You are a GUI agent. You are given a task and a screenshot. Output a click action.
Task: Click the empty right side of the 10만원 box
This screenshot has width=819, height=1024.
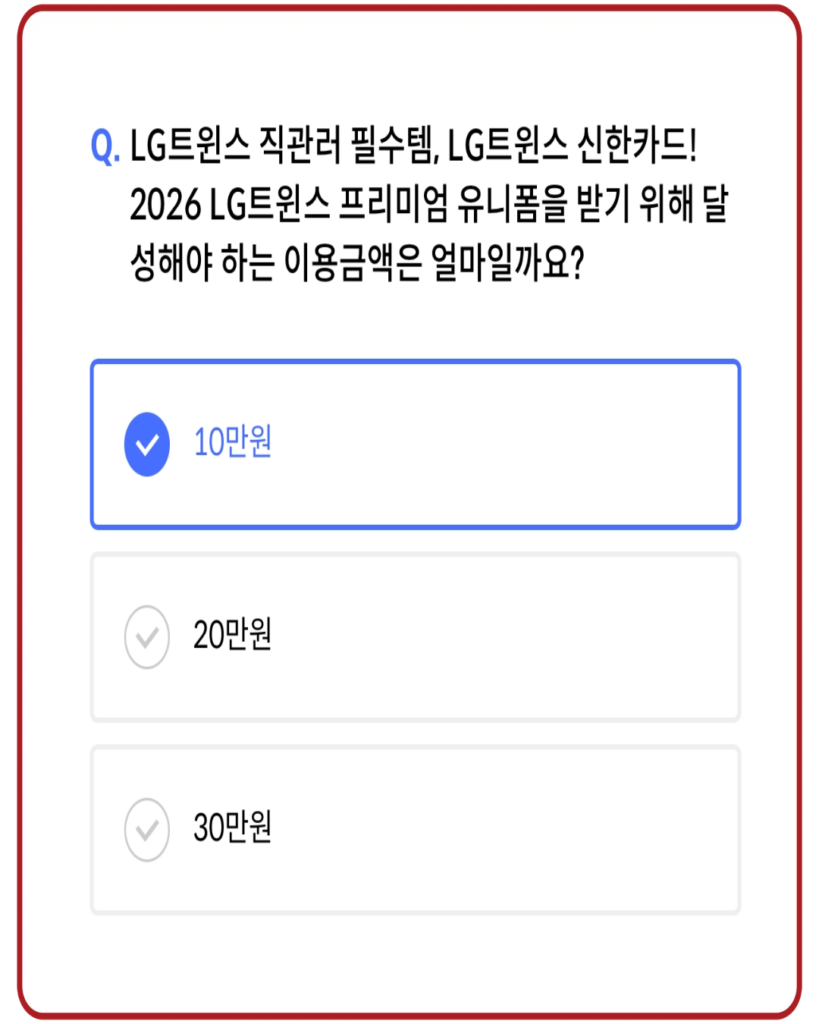click(600, 444)
